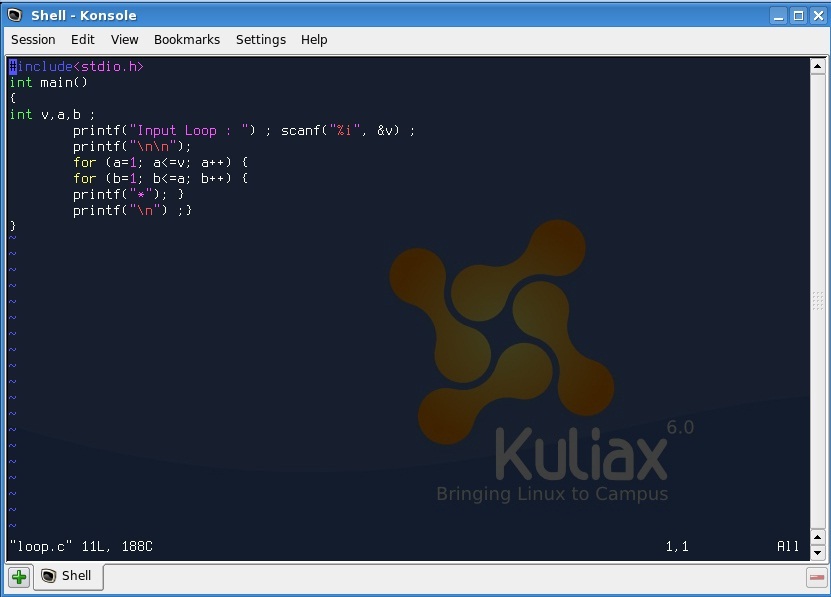Click the 'int main()' text
The height and width of the screenshot is (597, 831).
48,83
